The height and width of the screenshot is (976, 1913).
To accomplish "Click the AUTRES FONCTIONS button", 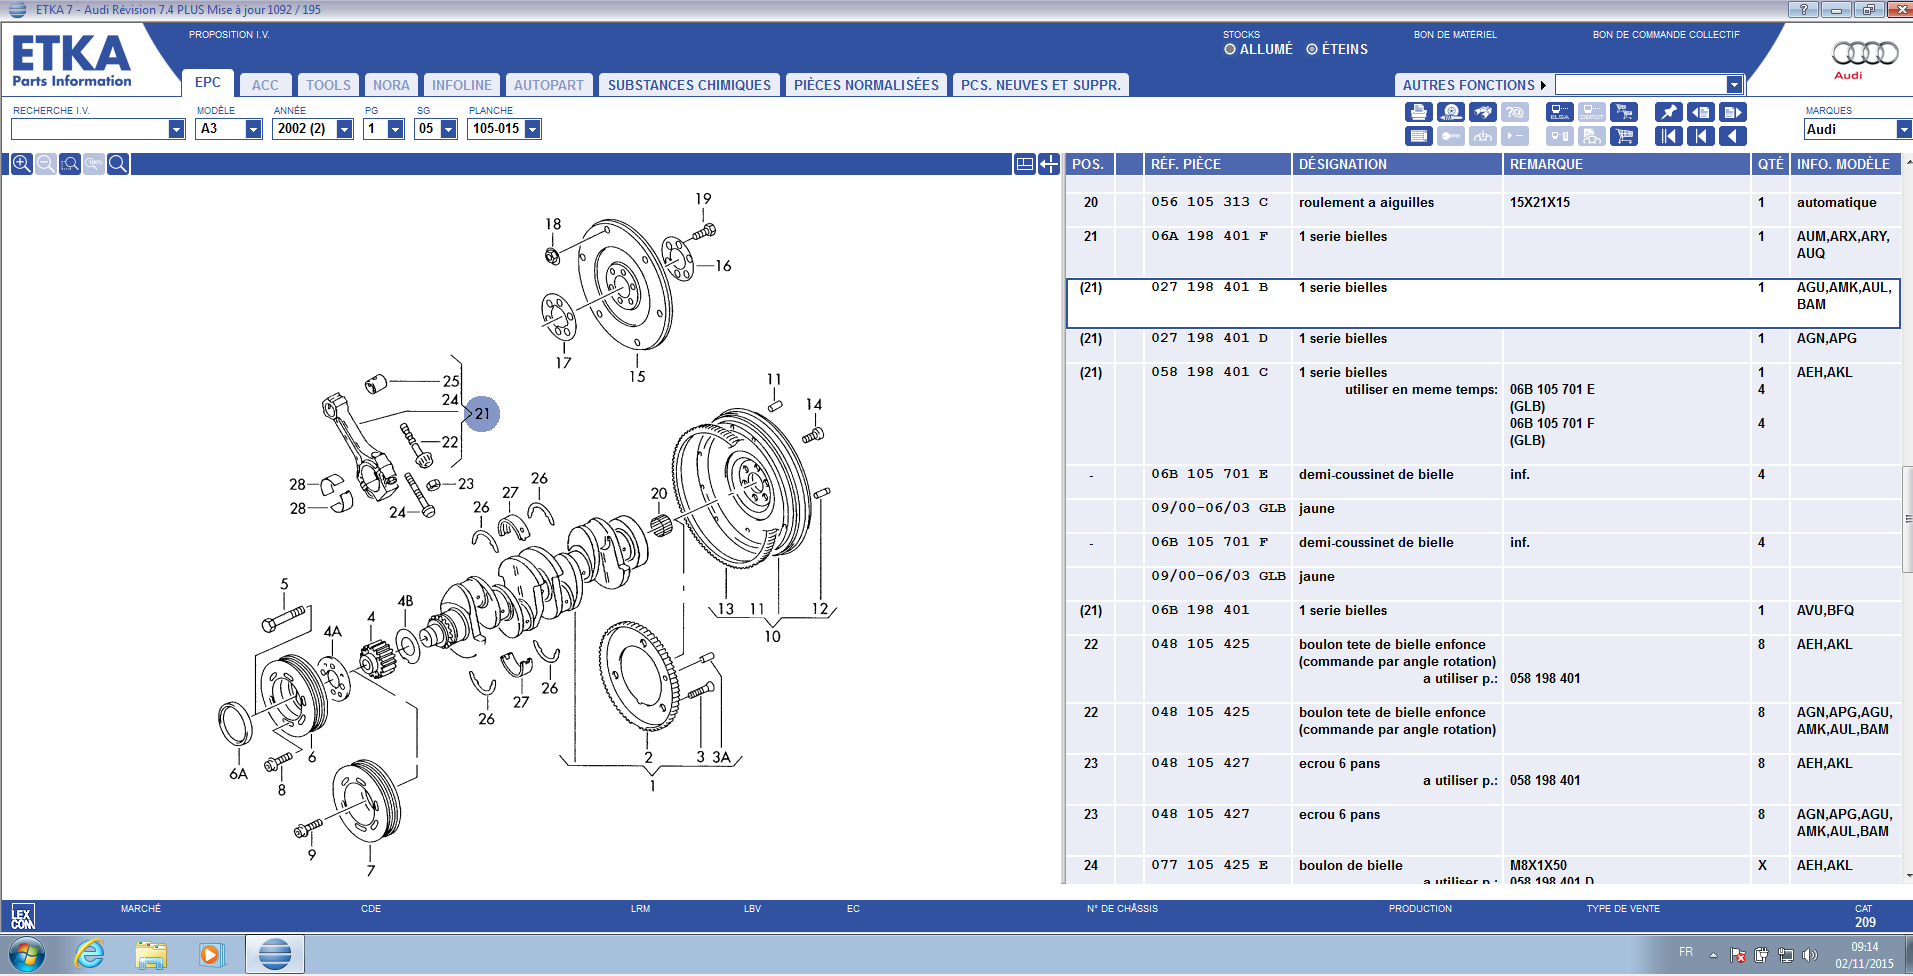I will (x=1472, y=85).
